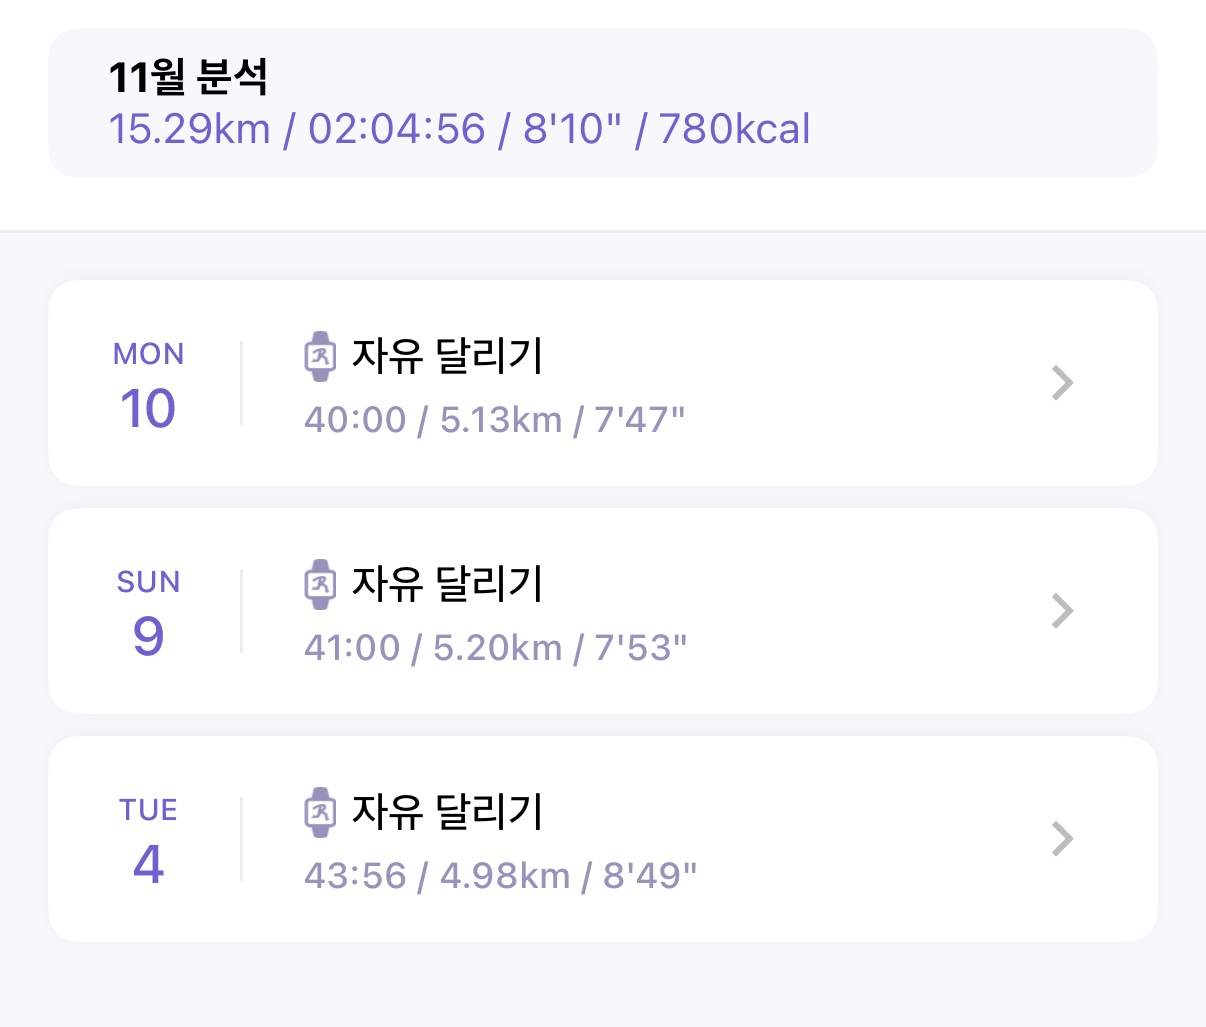Tap the watch icon on Sunday's run

(x=320, y=584)
